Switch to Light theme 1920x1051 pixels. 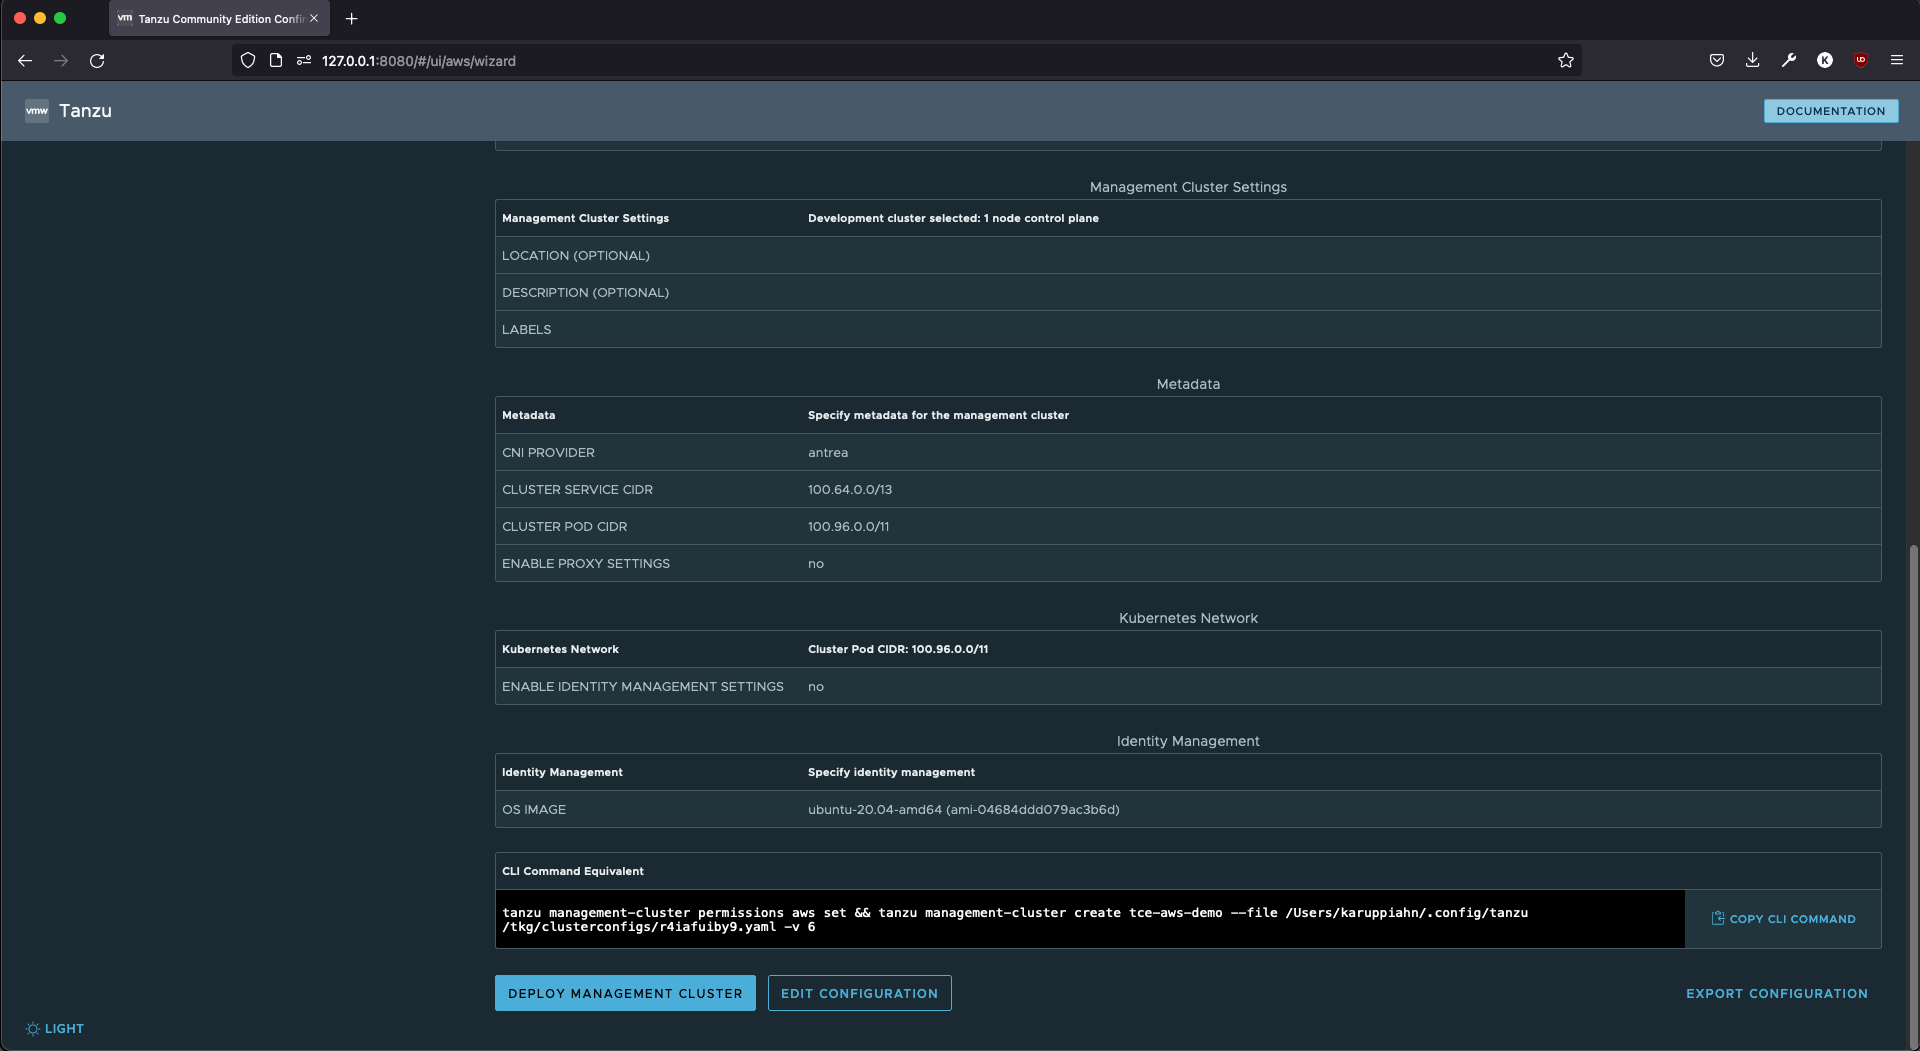(x=55, y=1029)
